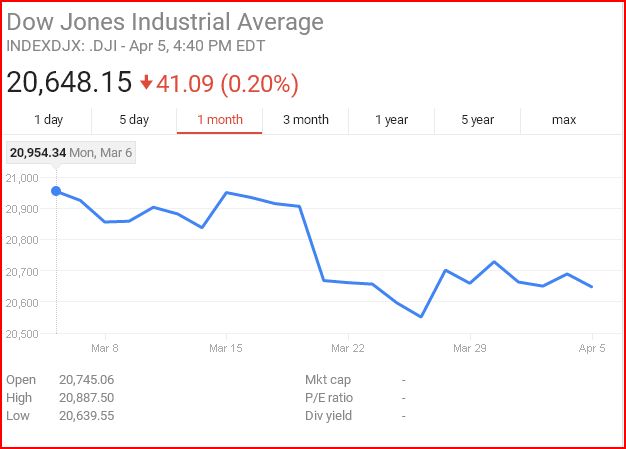Select the 1 day range tab
This screenshot has height=449, width=626.
[x=48, y=120]
